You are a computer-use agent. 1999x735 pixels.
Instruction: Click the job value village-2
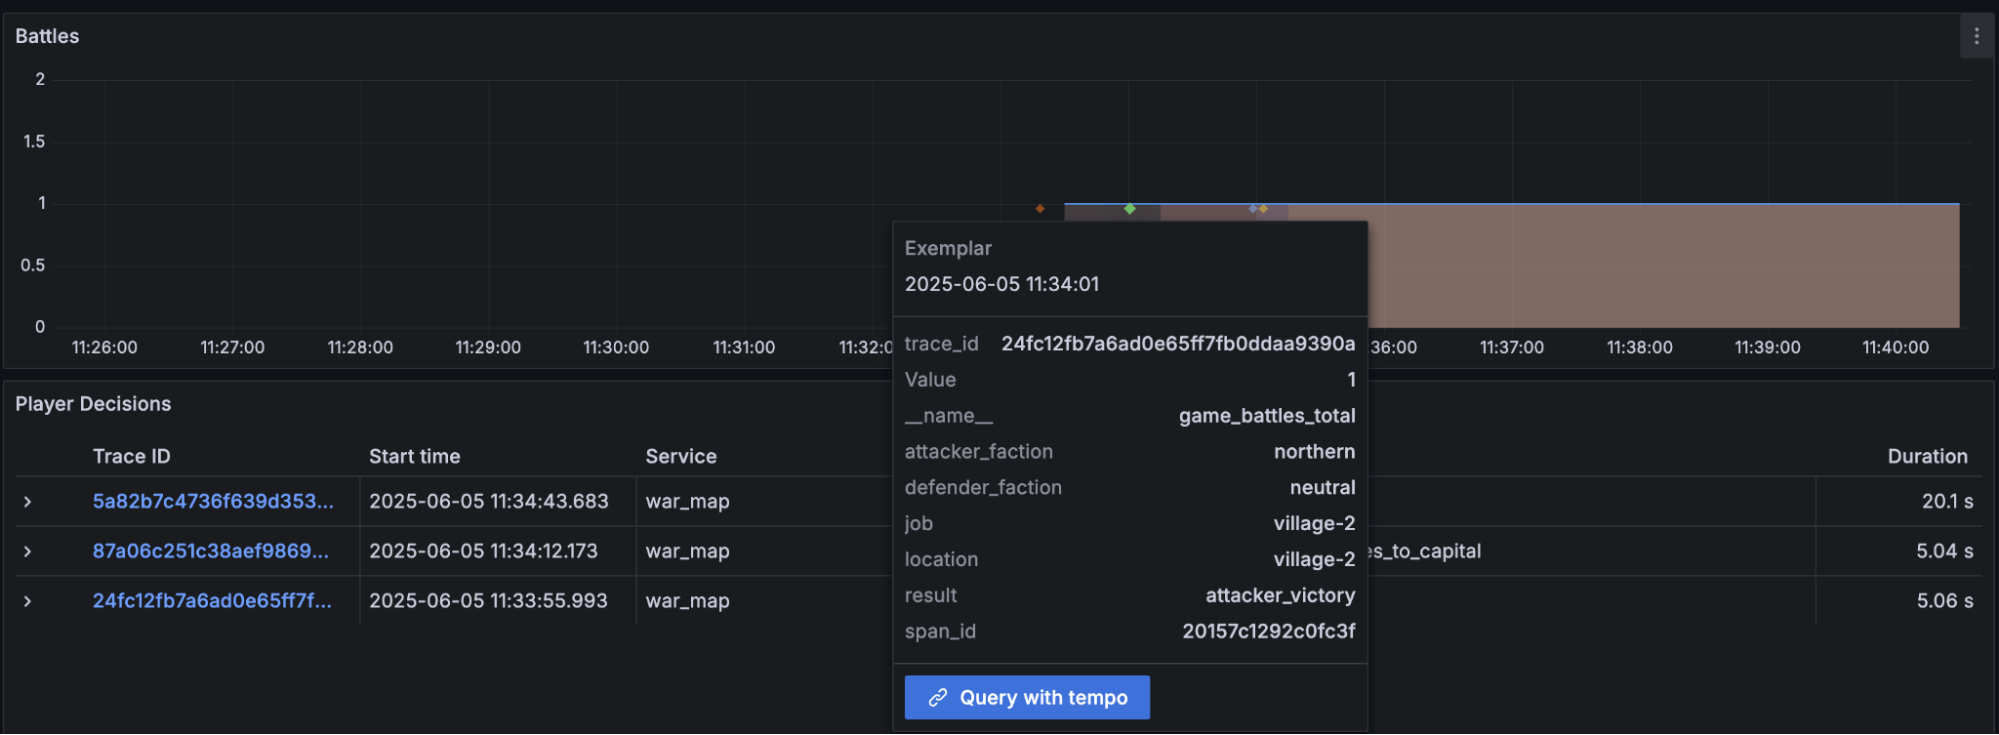pos(1314,523)
